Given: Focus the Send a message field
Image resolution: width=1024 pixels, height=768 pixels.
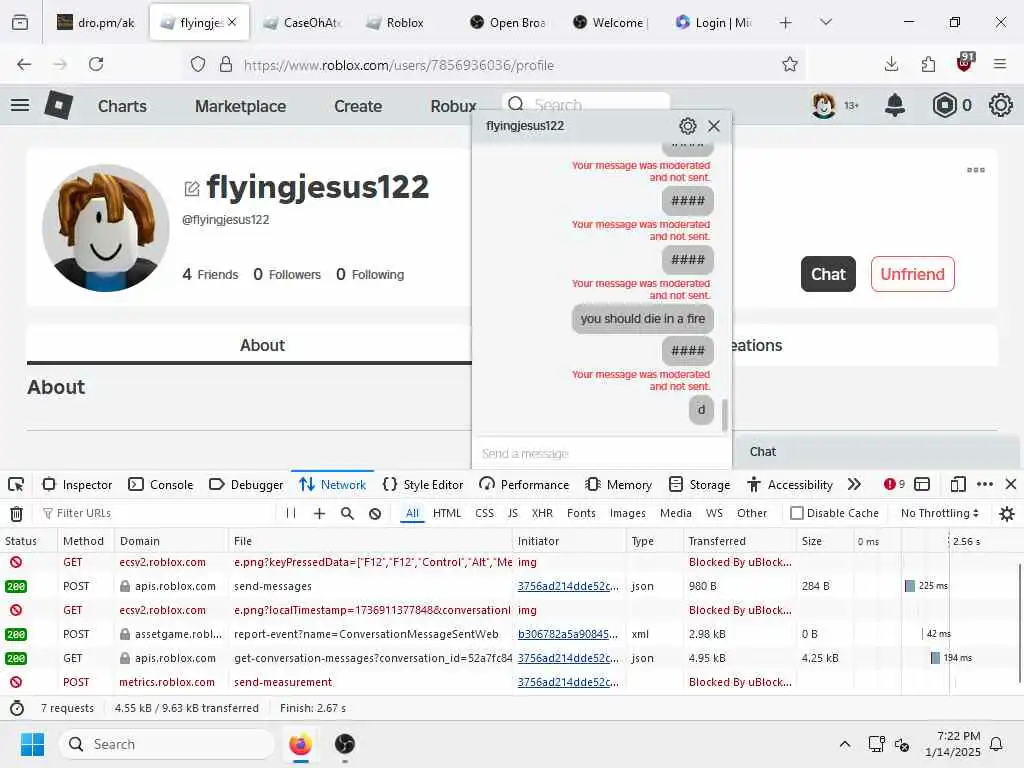Looking at the screenshot, I should [x=601, y=453].
